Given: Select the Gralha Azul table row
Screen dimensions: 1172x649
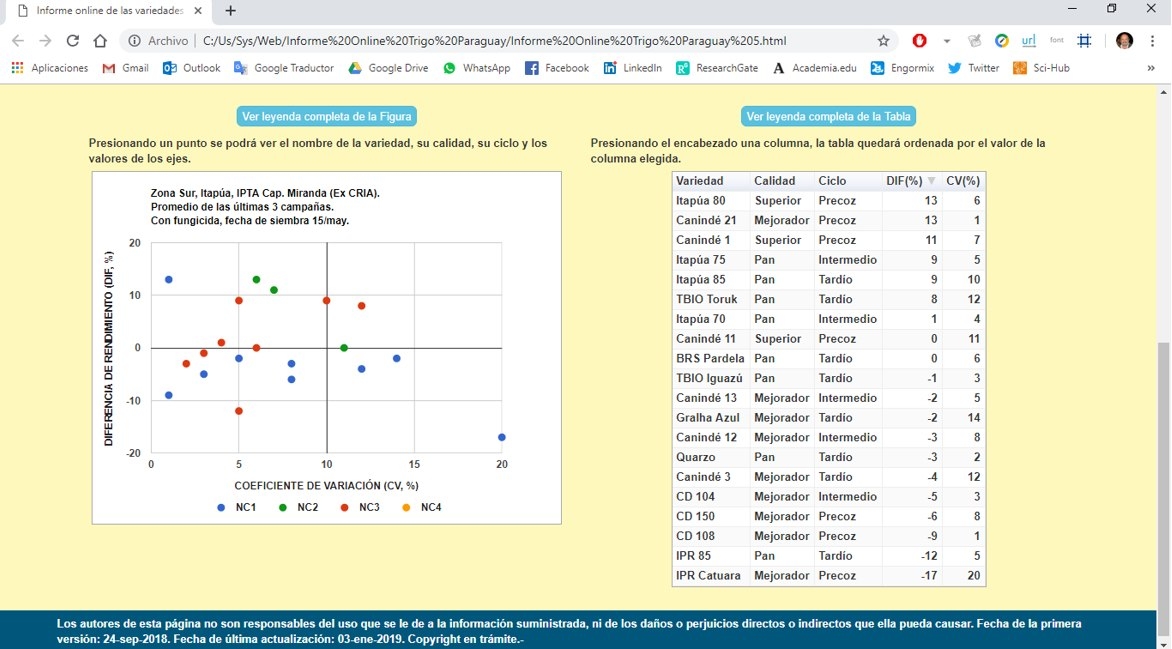Looking at the screenshot, I should point(828,418).
